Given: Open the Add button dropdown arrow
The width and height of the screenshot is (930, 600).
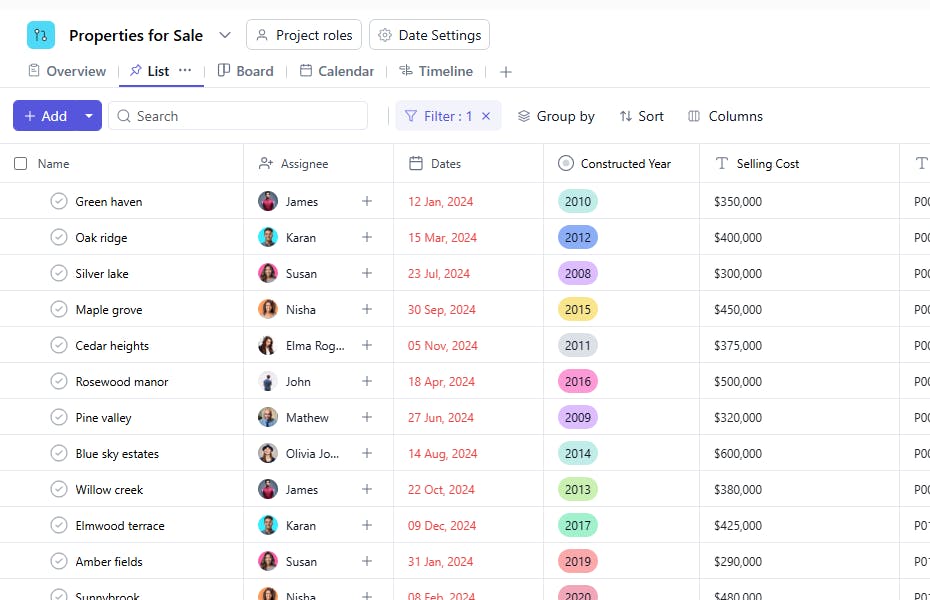Looking at the screenshot, I should point(89,116).
